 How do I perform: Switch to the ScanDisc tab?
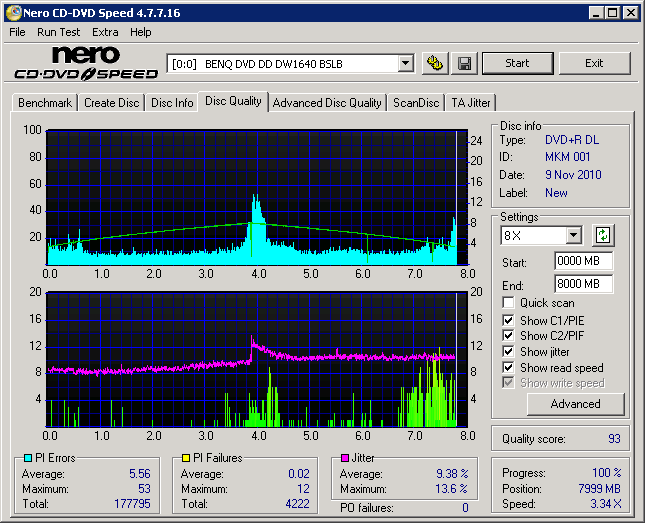pyautogui.click(x=416, y=103)
